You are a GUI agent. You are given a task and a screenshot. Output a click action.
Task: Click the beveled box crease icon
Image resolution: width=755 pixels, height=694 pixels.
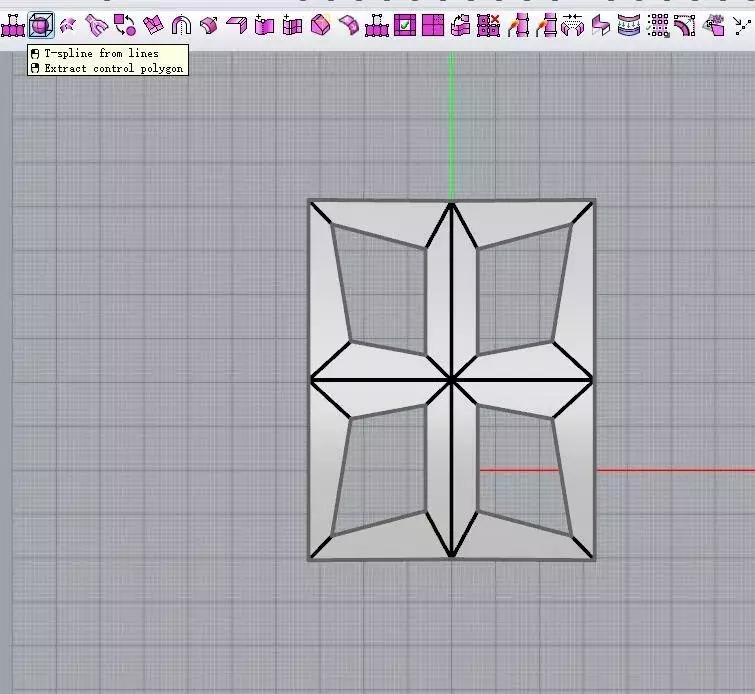[x=320, y=25]
